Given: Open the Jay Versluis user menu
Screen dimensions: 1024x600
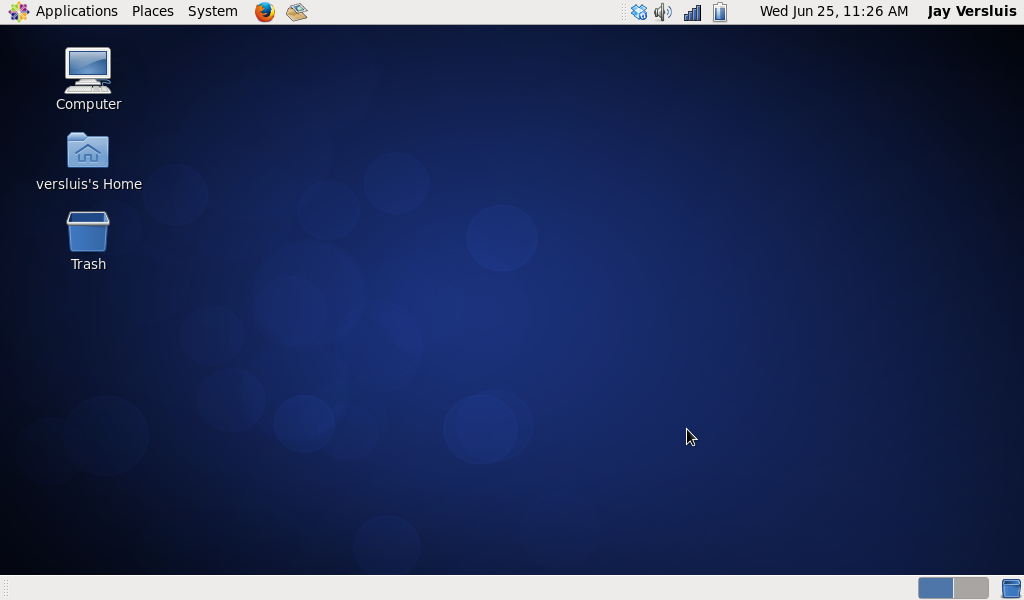Looking at the screenshot, I should [972, 11].
